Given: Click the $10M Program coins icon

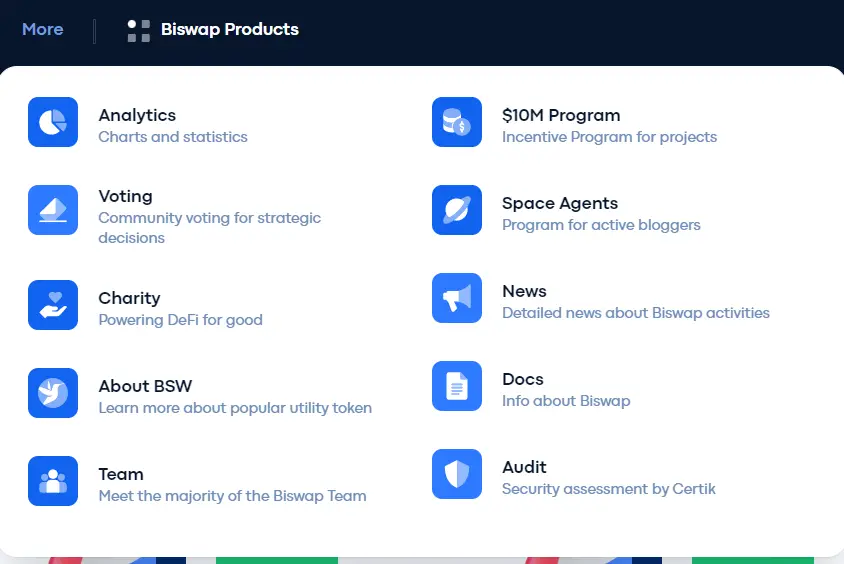Looking at the screenshot, I should (x=457, y=122).
